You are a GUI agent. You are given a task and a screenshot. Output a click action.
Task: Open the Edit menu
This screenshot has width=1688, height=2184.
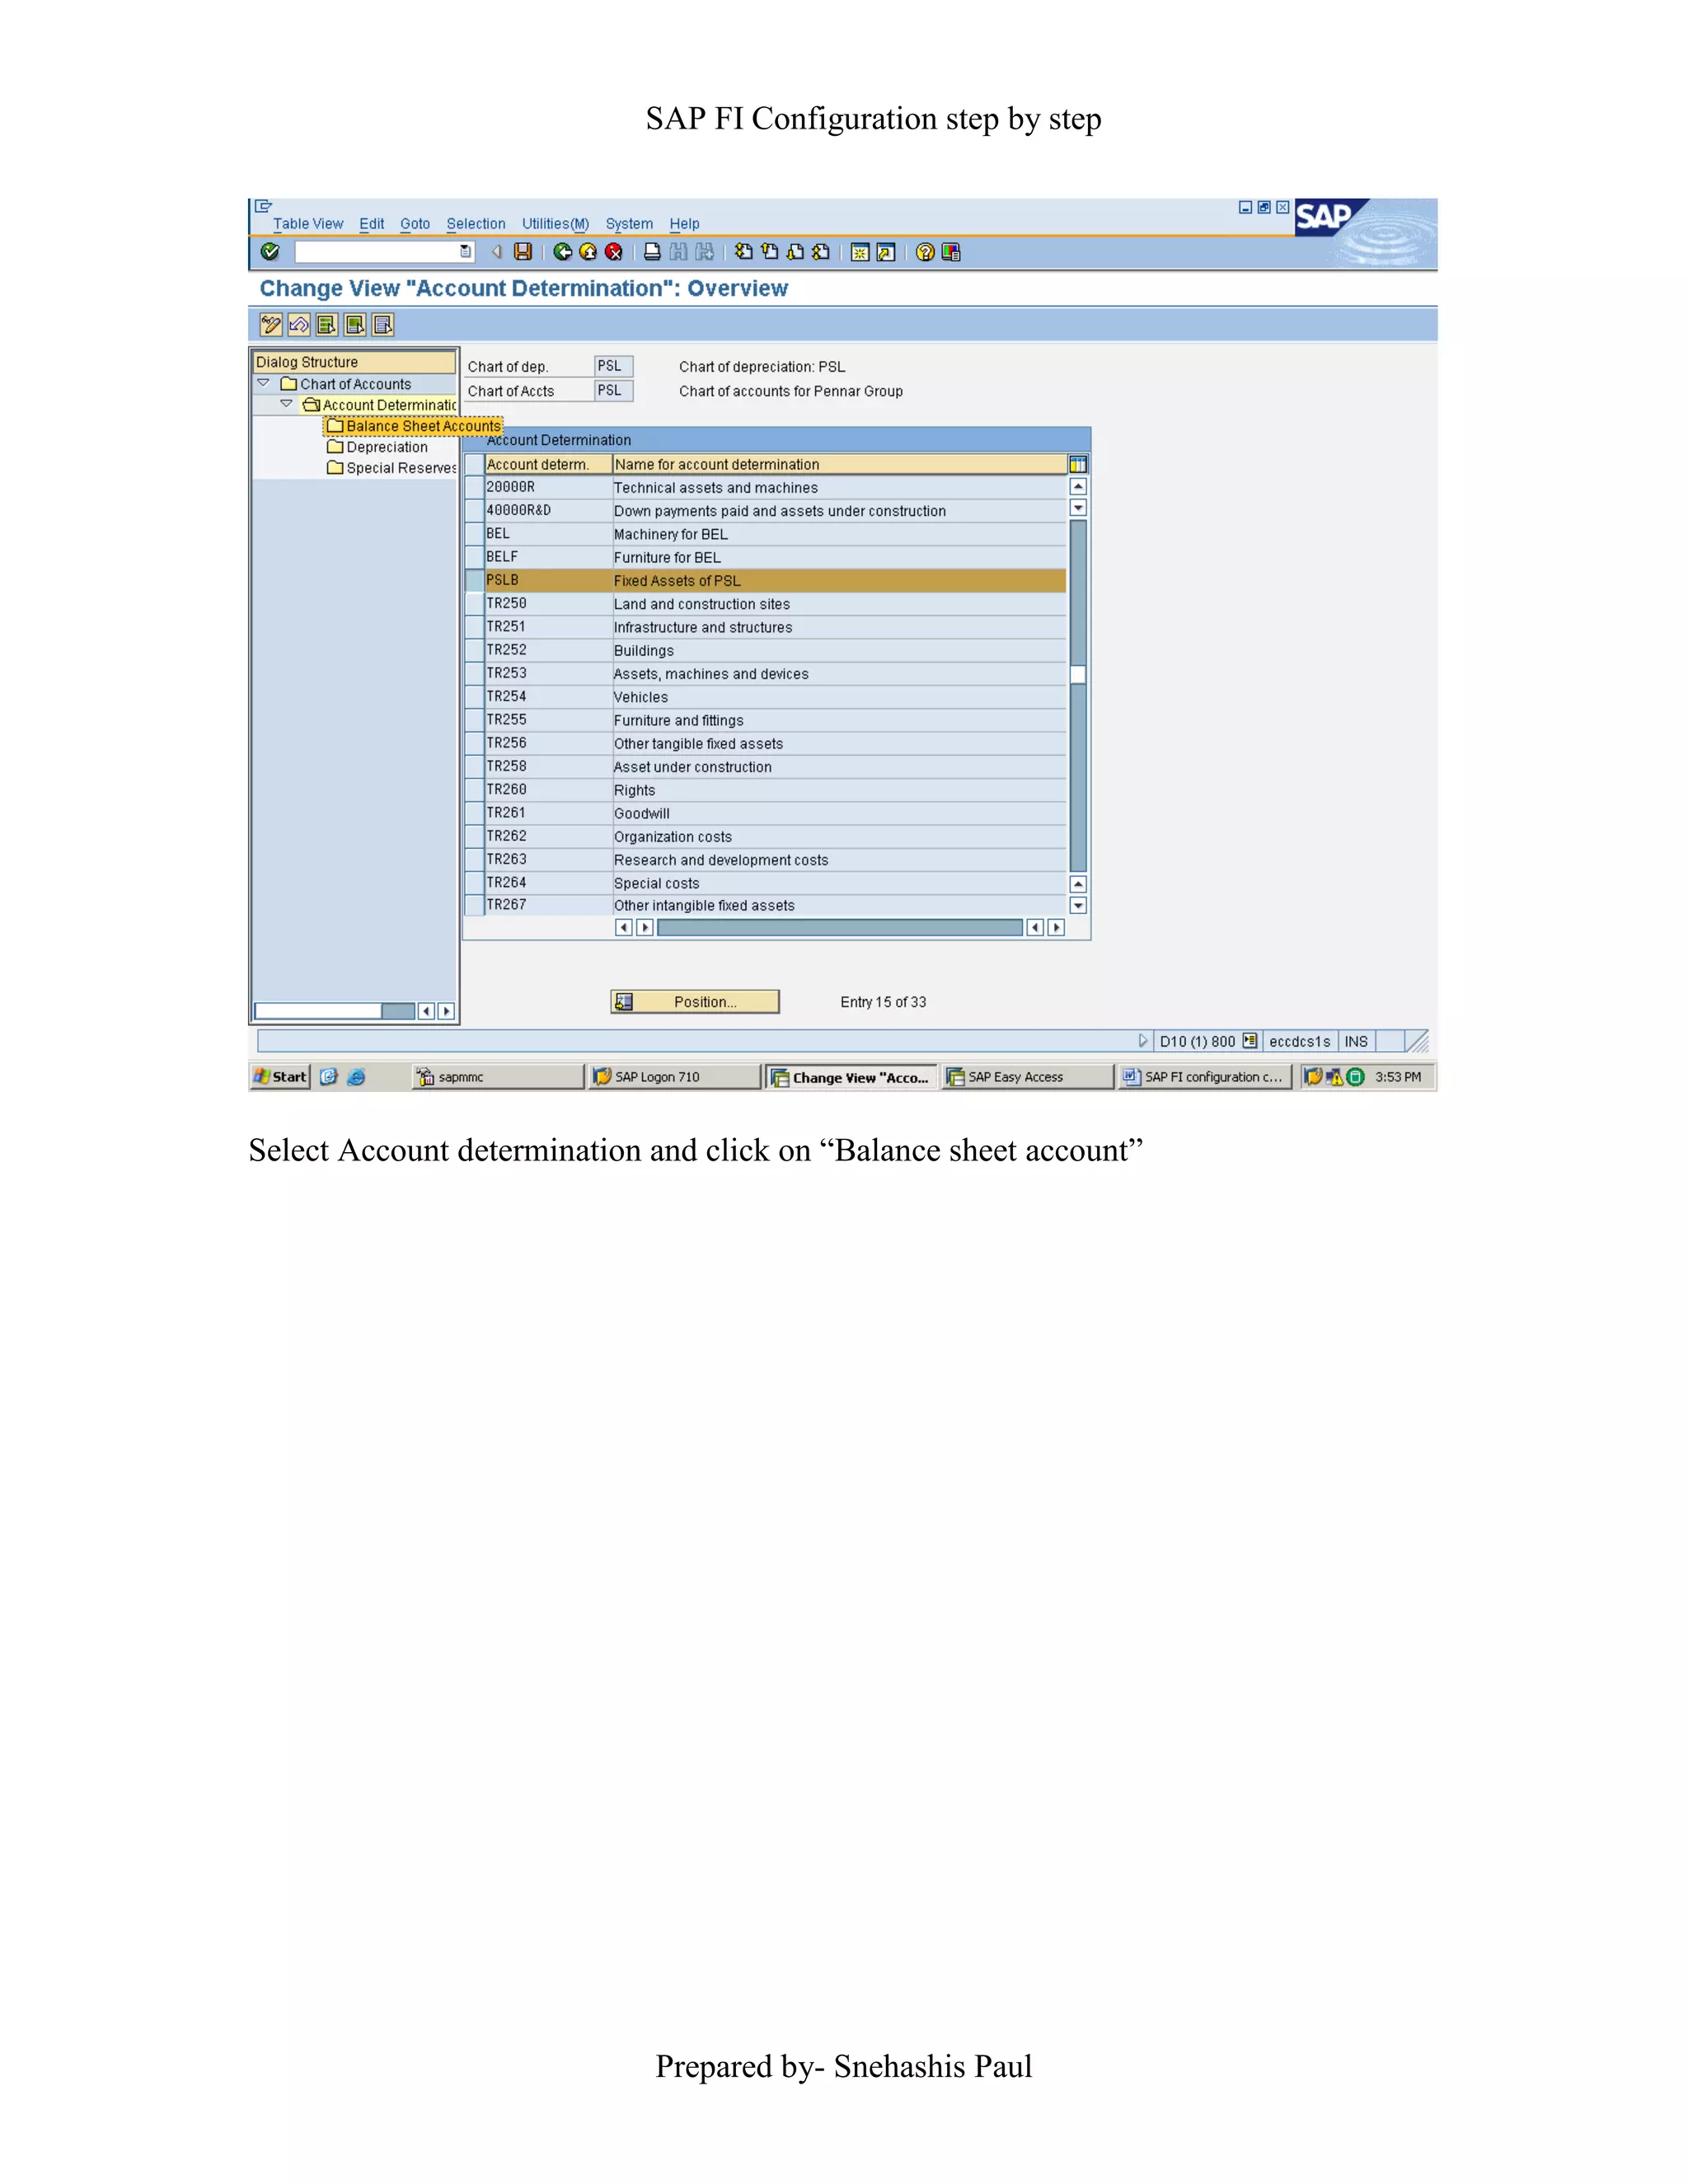point(372,224)
